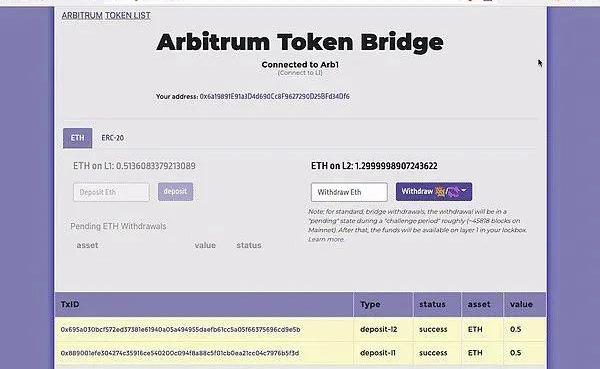Select the ETH tab
Viewport: 600px width, 369px height.
point(77,138)
